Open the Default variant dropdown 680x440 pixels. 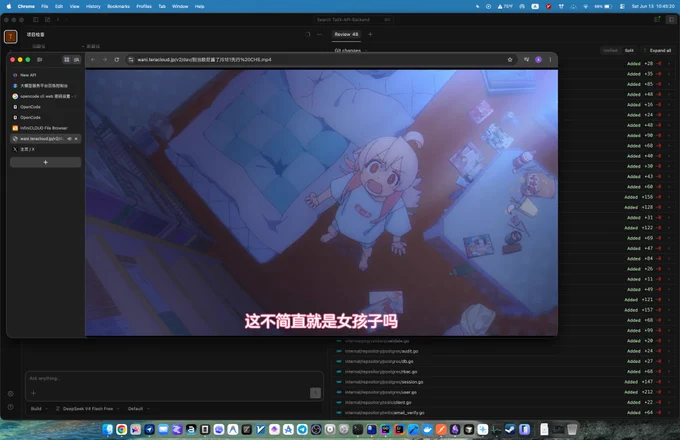[x=138, y=408]
